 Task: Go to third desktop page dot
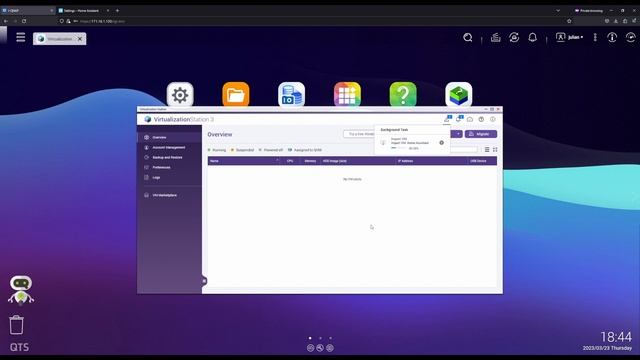pyautogui.click(x=331, y=338)
